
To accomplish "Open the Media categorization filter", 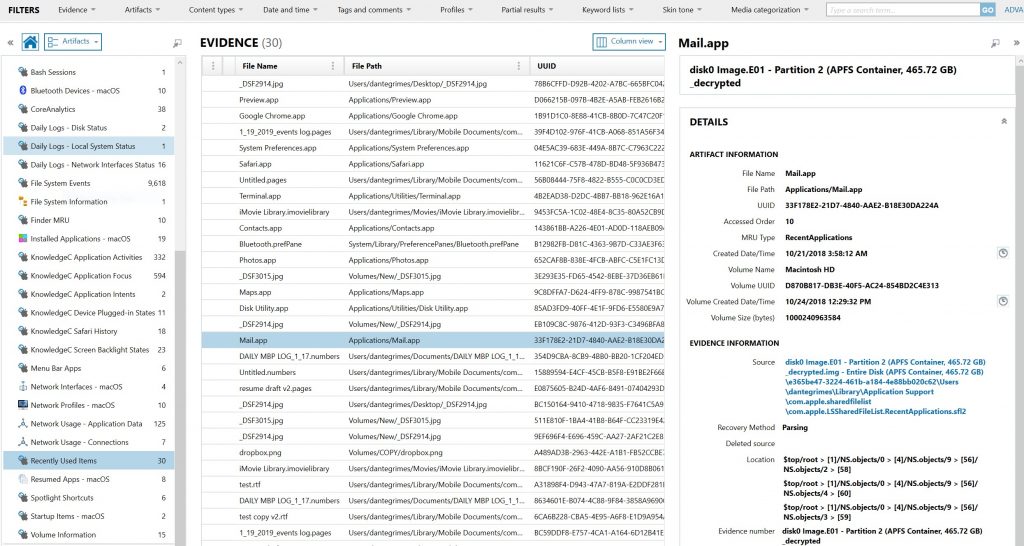I will coord(769,10).
